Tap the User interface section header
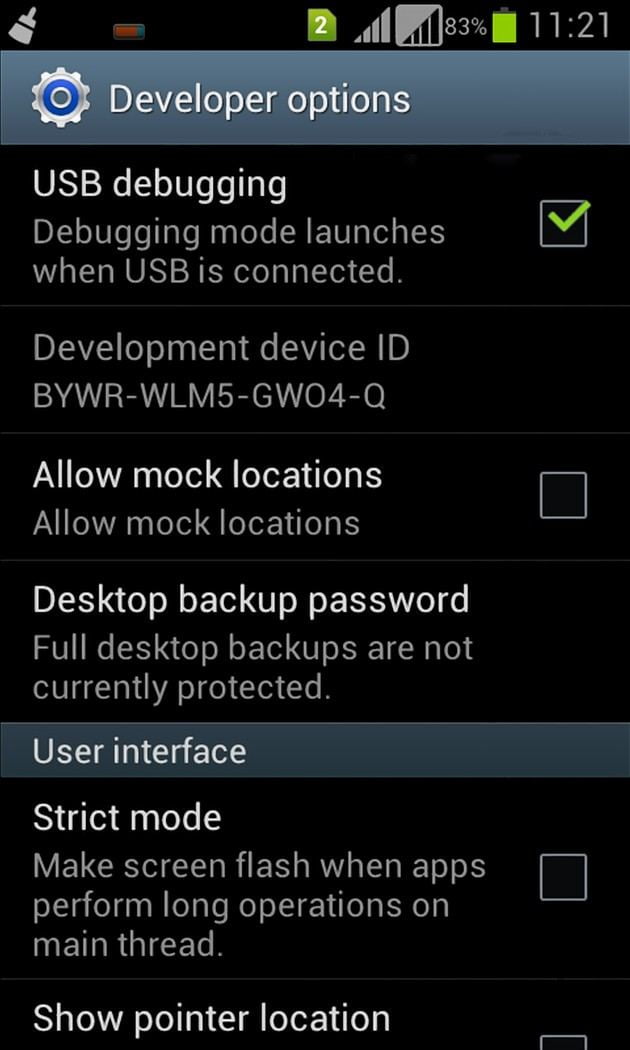The height and width of the screenshot is (1050, 630). pyautogui.click(x=315, y=750)
